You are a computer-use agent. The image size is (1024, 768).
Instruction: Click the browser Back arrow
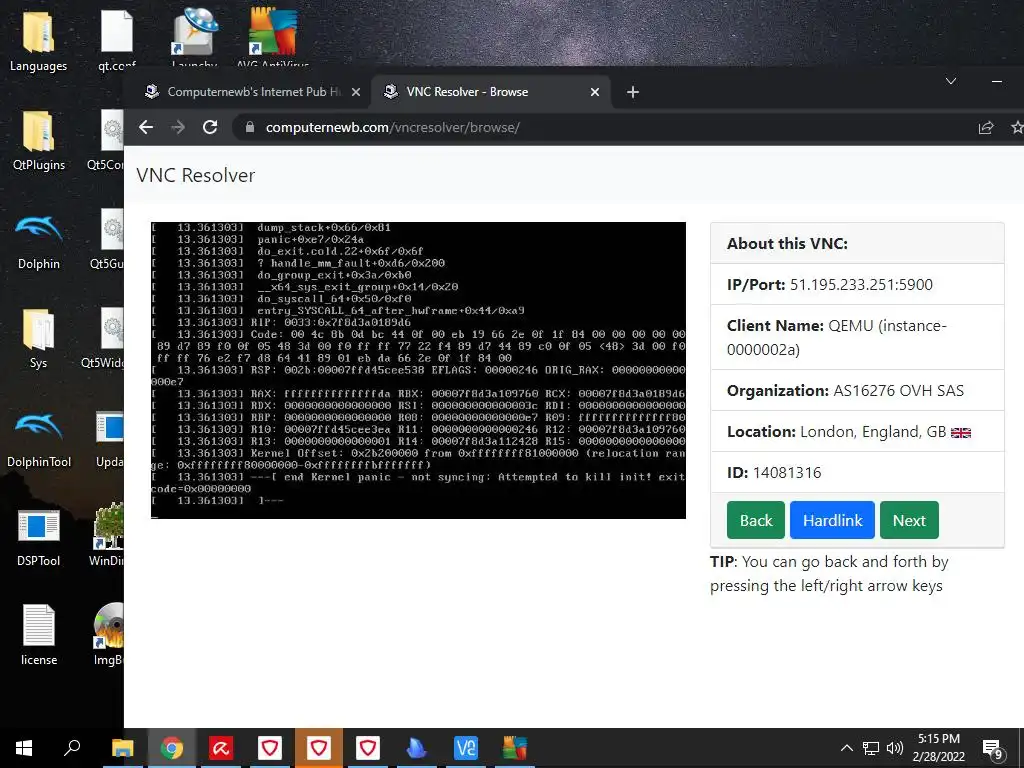coord(146,127)
